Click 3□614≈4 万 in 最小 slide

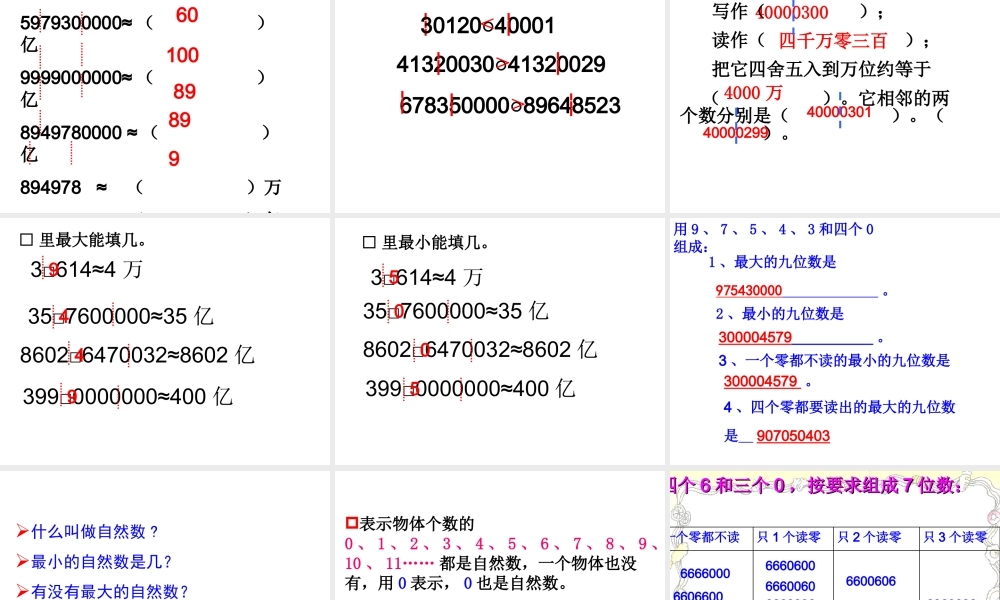[x=427, y=277]
